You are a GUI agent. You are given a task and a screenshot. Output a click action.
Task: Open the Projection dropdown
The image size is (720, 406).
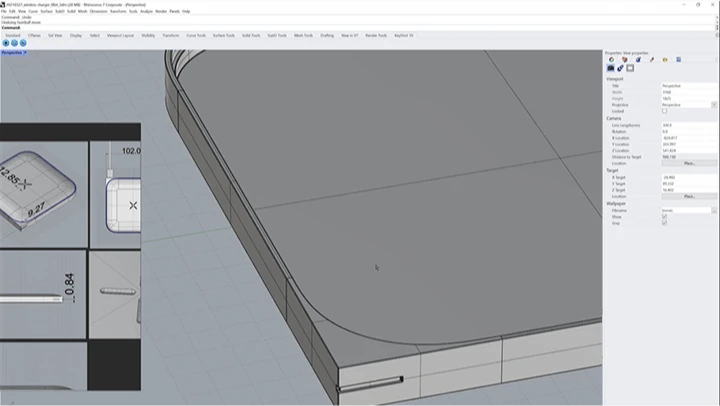714,105
